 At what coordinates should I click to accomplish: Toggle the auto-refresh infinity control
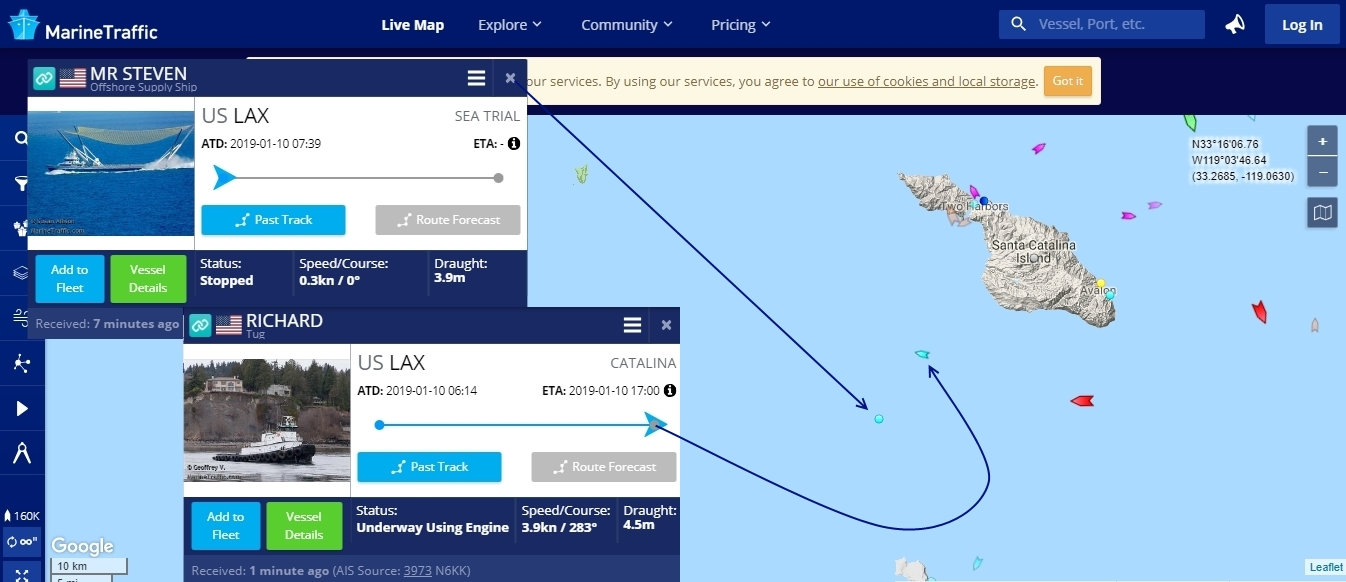21,542
